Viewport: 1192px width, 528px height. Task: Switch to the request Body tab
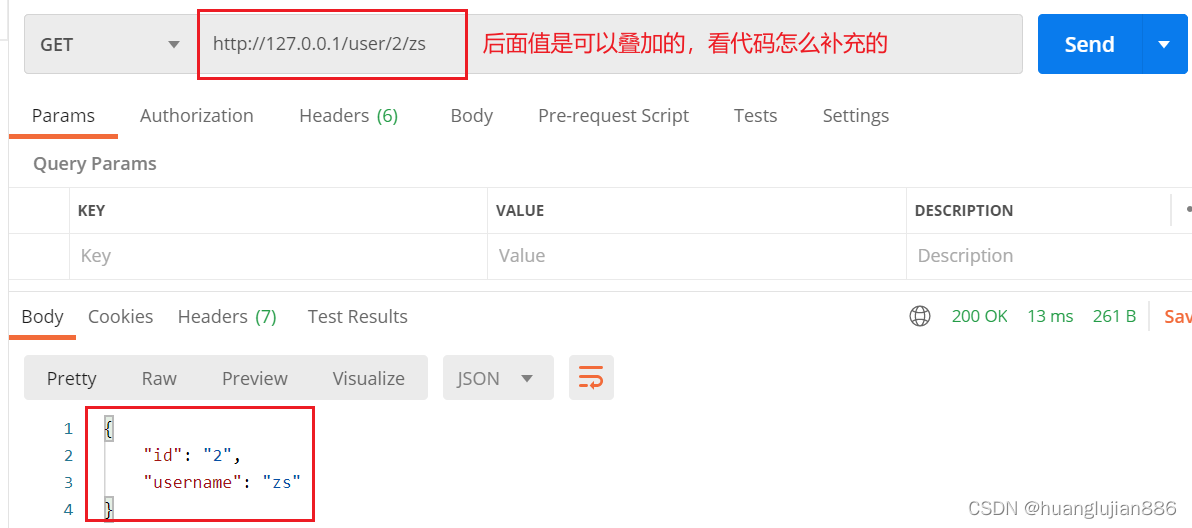(x=471, y=115)
